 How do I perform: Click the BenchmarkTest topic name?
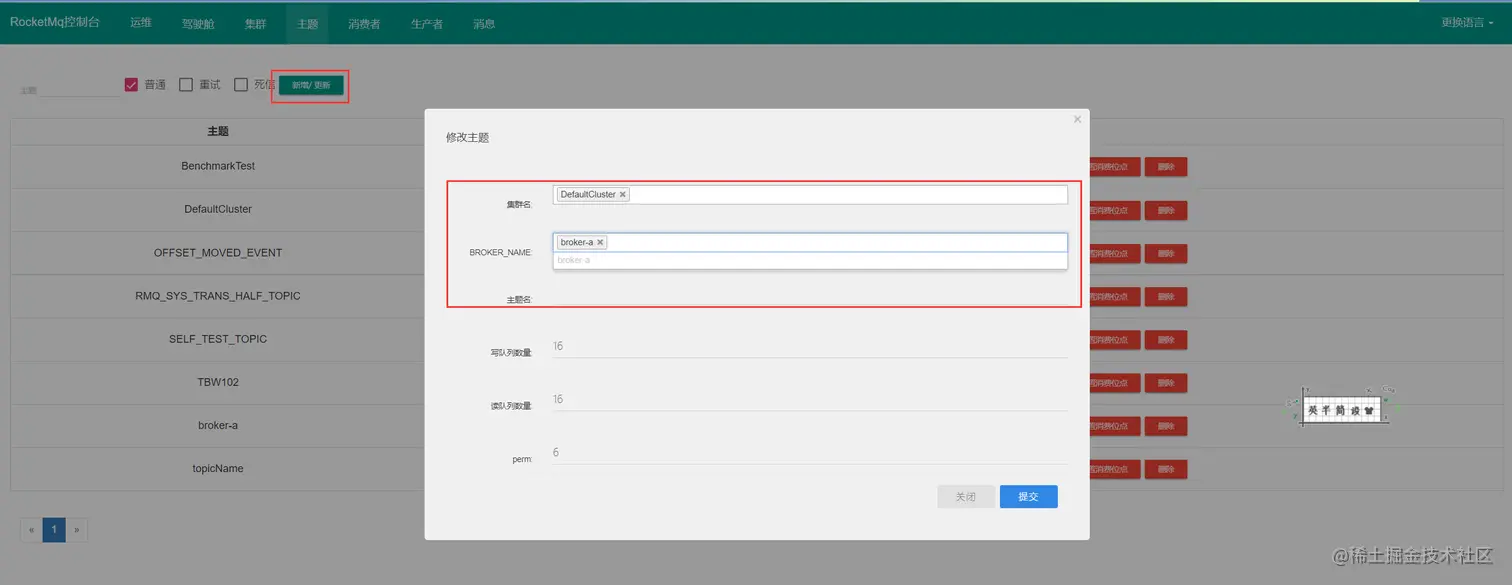[x=218, y=166]
